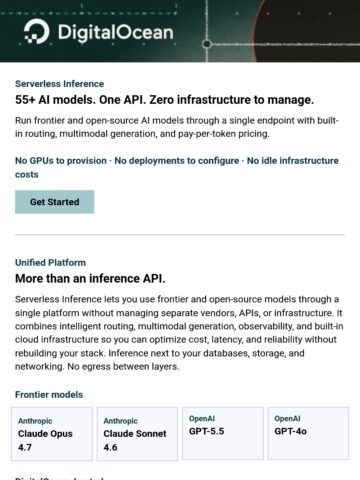Image resolution: width=360 pixels, height=480 pixels.
Task: Click the dark sphere graphic in the banner corner
Action: click(x=307, y=31)
